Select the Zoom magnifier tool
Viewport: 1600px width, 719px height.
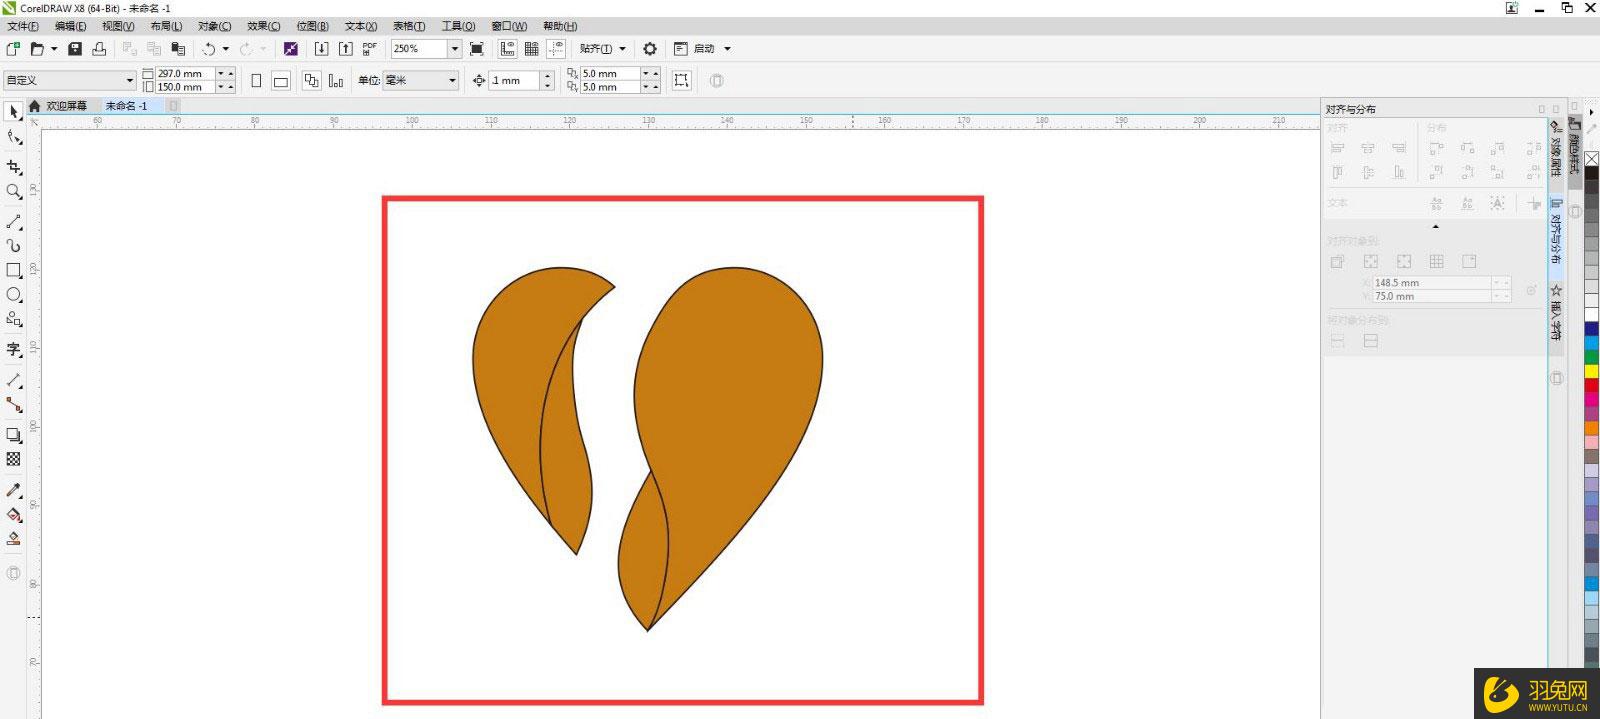click(x=14, y=191)
